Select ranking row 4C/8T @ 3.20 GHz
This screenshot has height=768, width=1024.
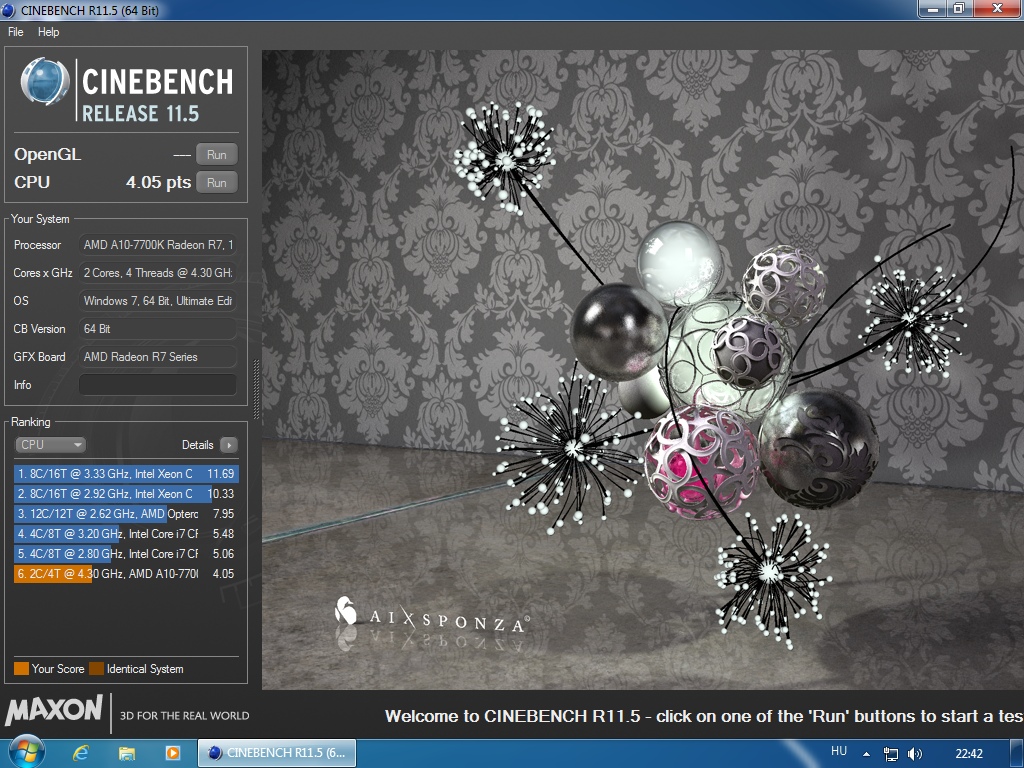(126, 534)
